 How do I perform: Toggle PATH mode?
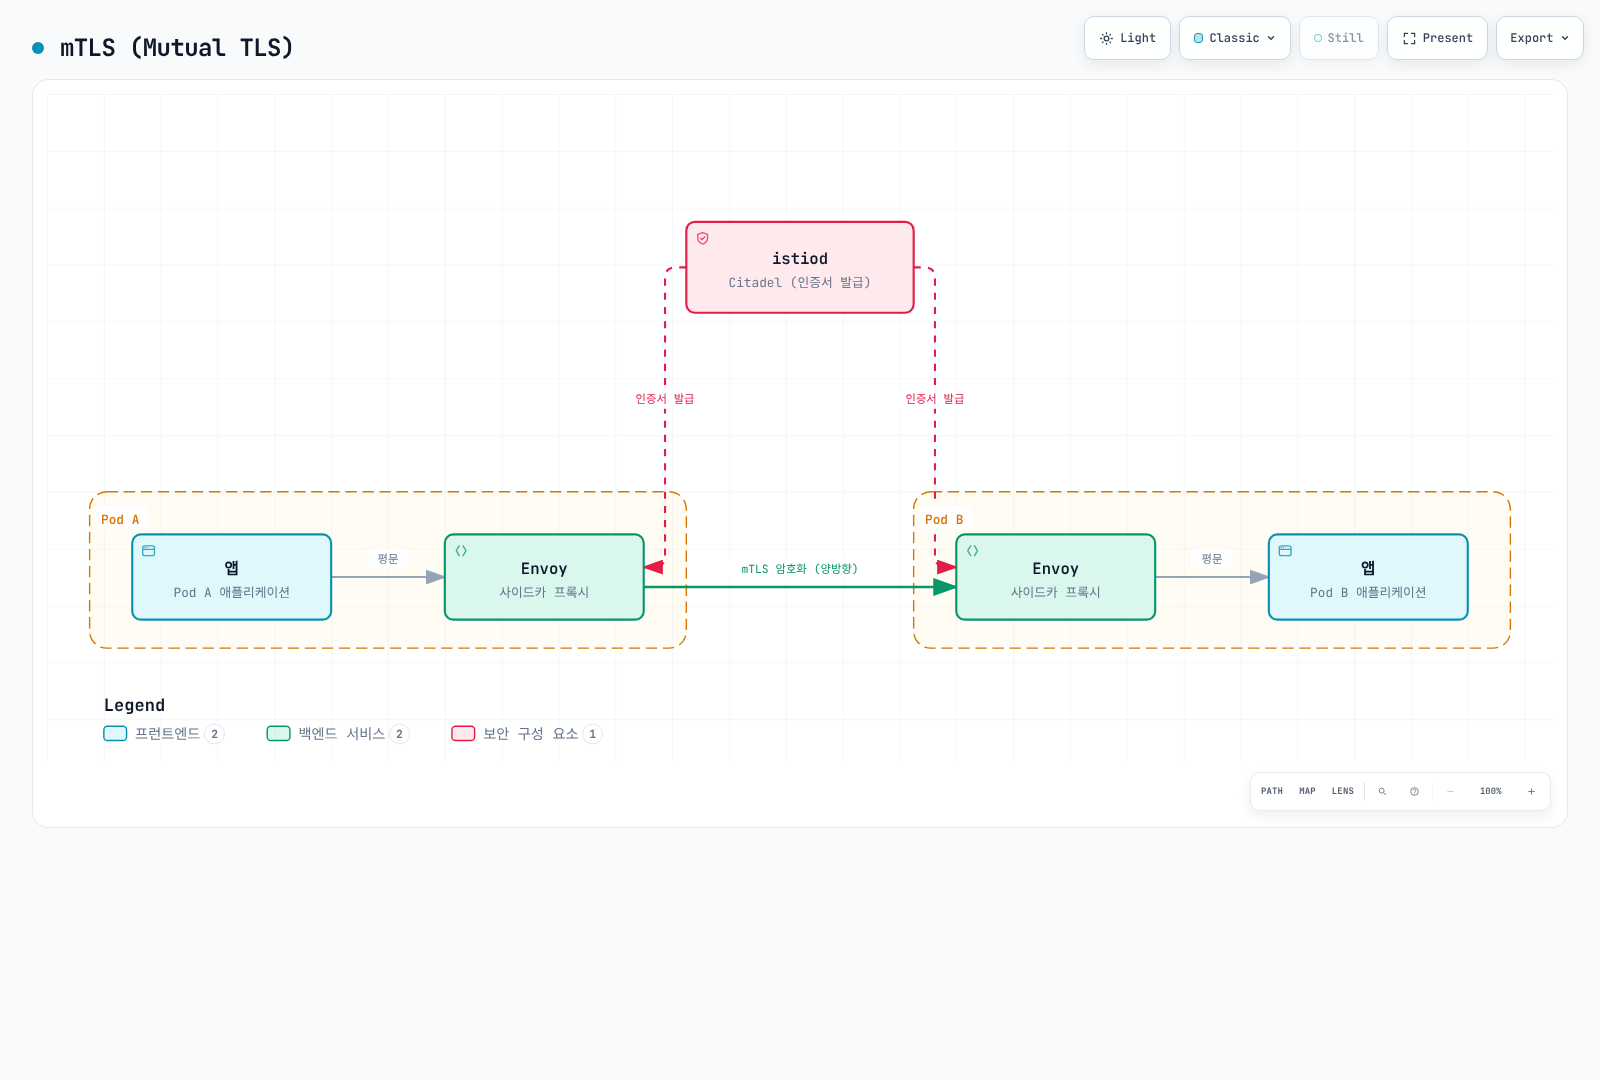[1272, 791]
